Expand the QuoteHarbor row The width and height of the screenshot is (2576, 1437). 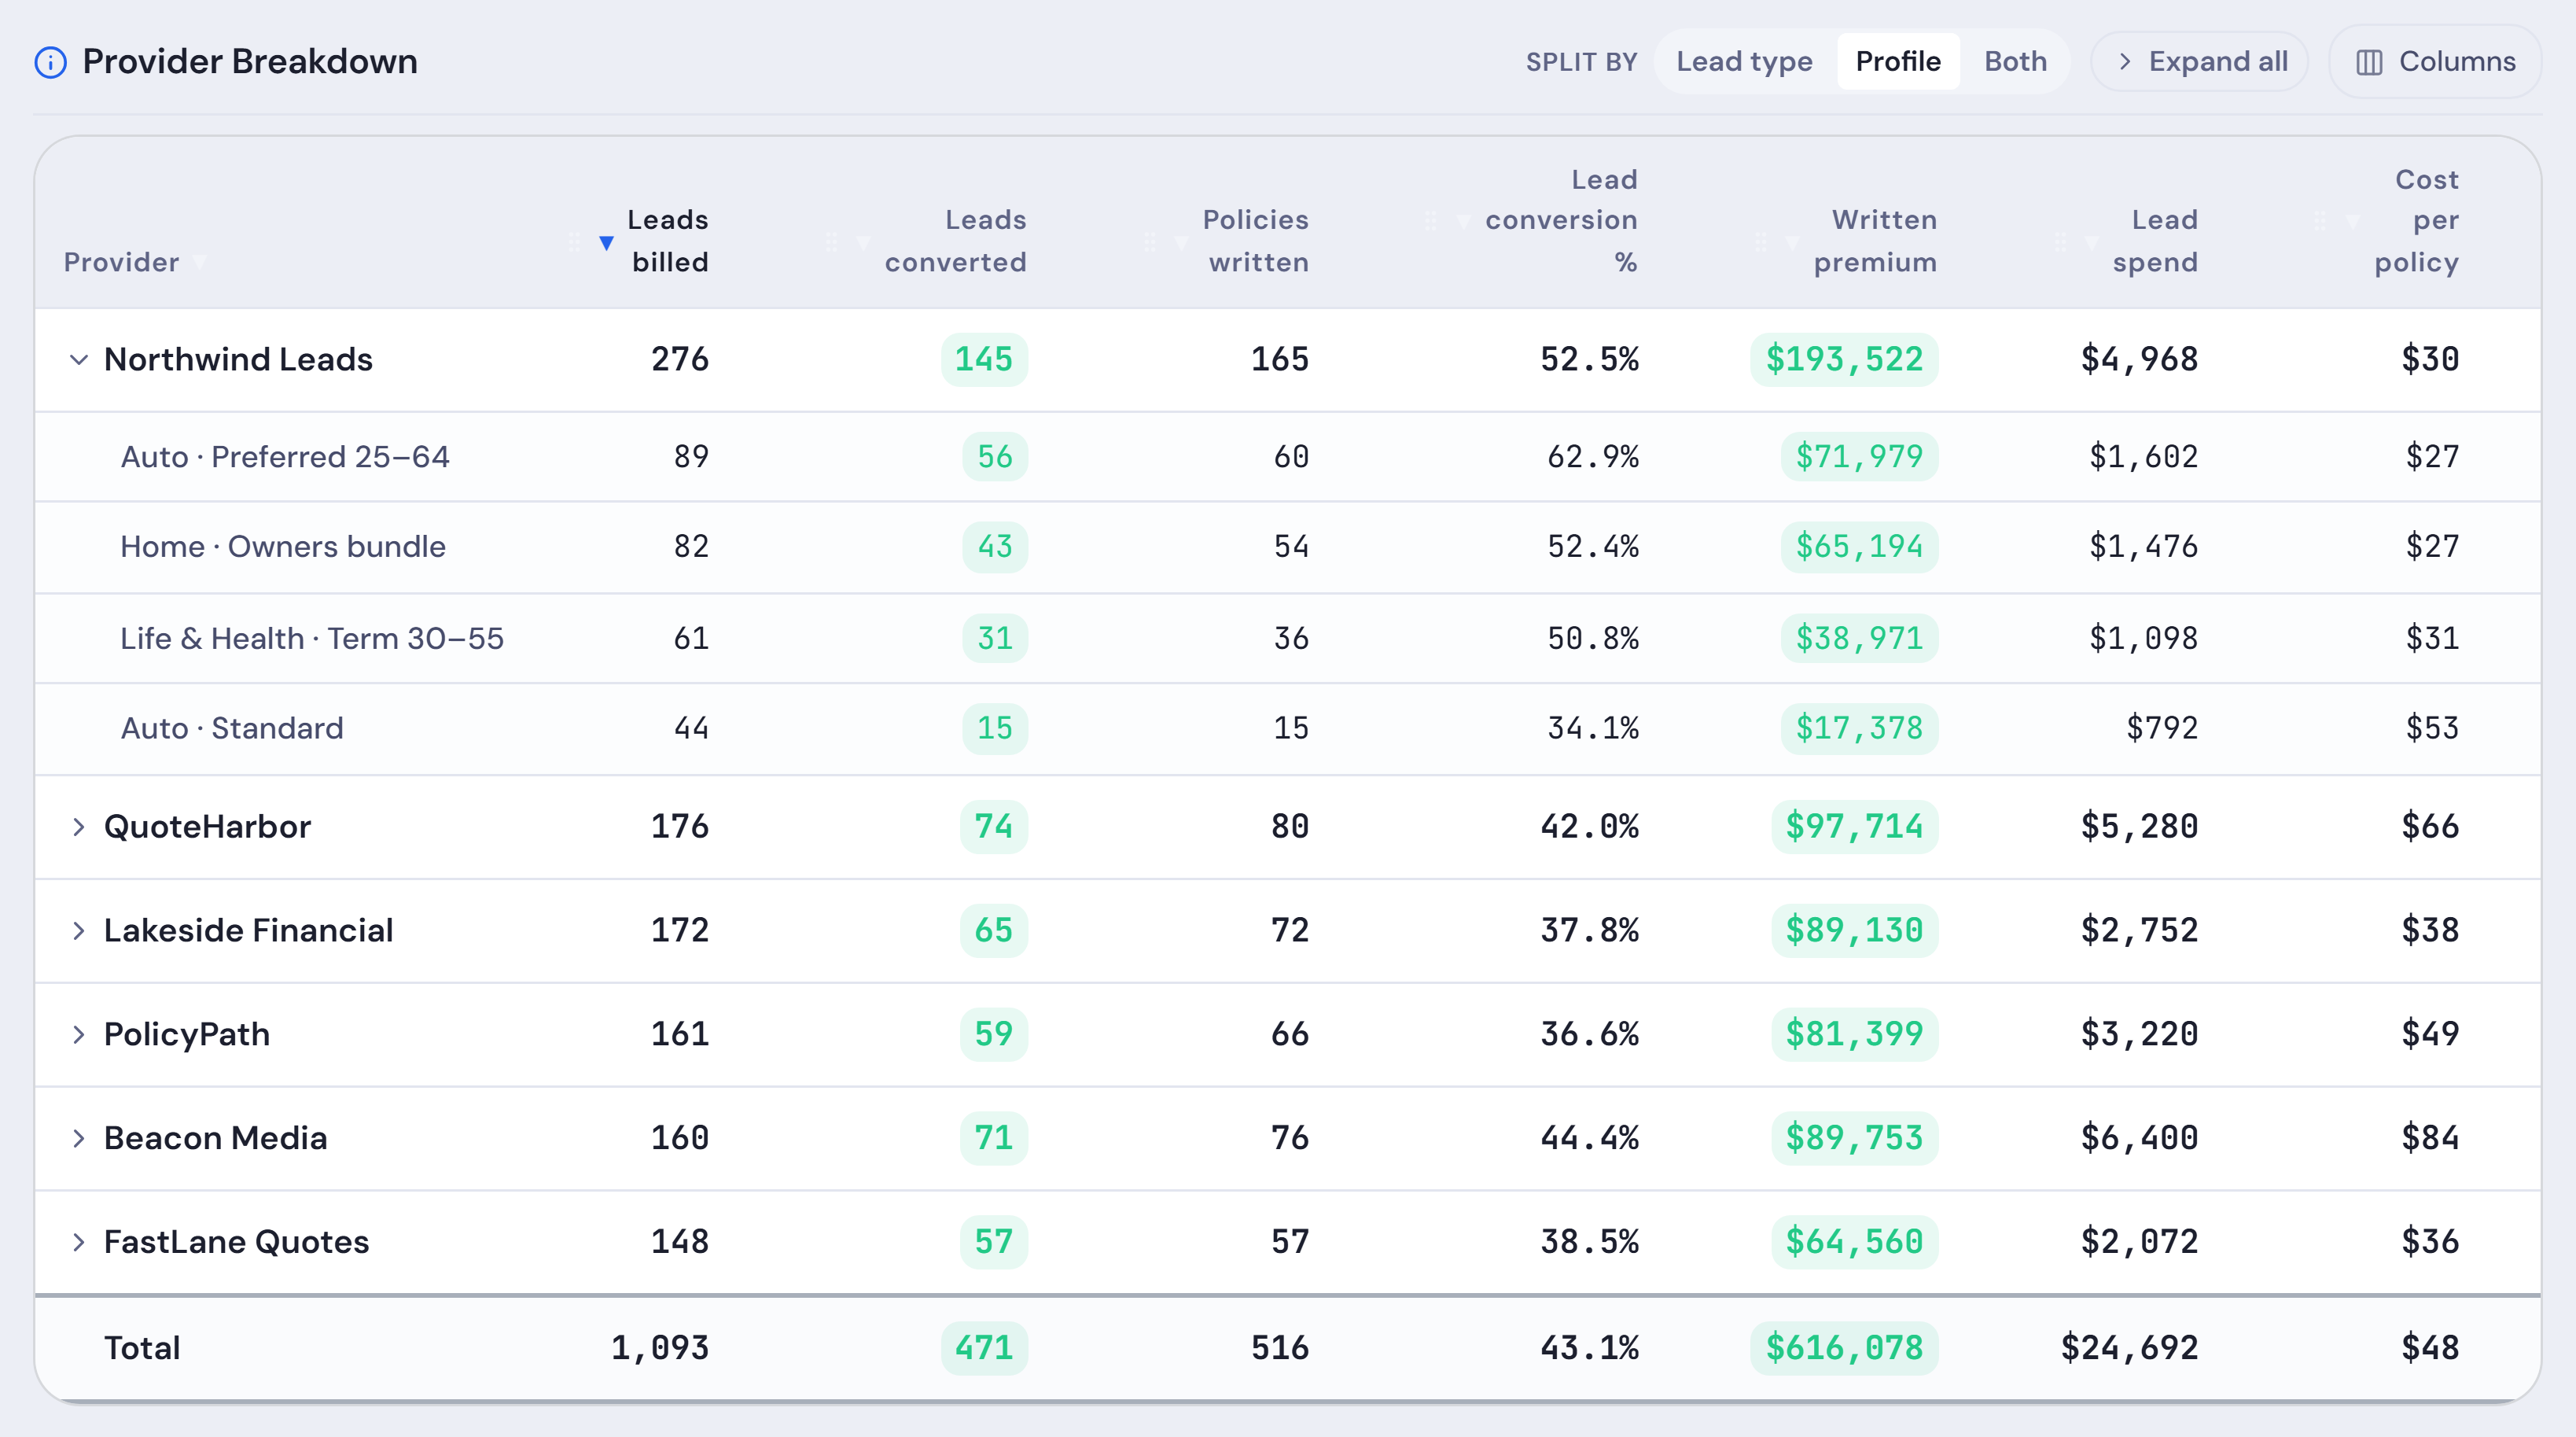click(x=78, y=827)
